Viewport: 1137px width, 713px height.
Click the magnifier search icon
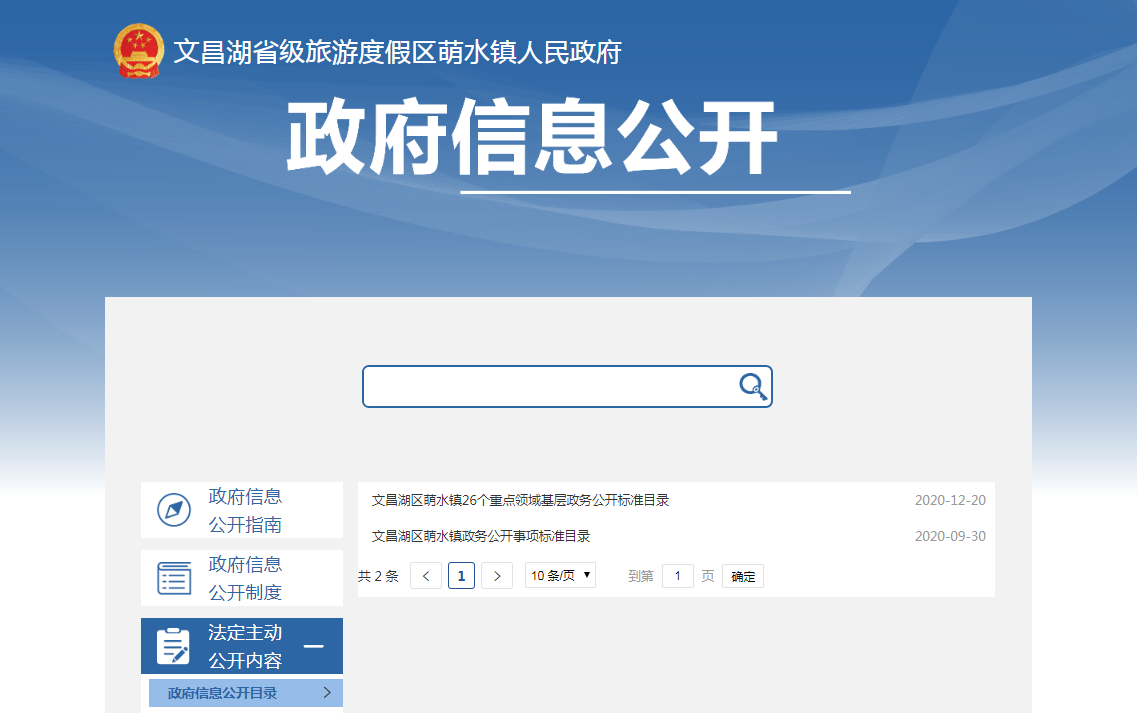pyautogui.click(x=752, y=387)
